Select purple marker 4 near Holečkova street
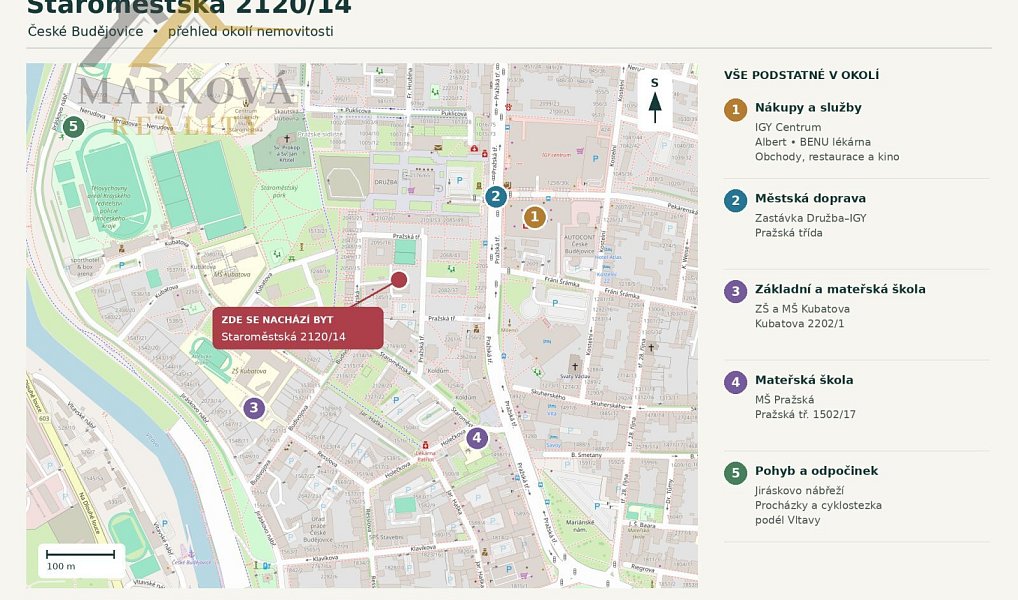1018x600 pixels. 477,438
